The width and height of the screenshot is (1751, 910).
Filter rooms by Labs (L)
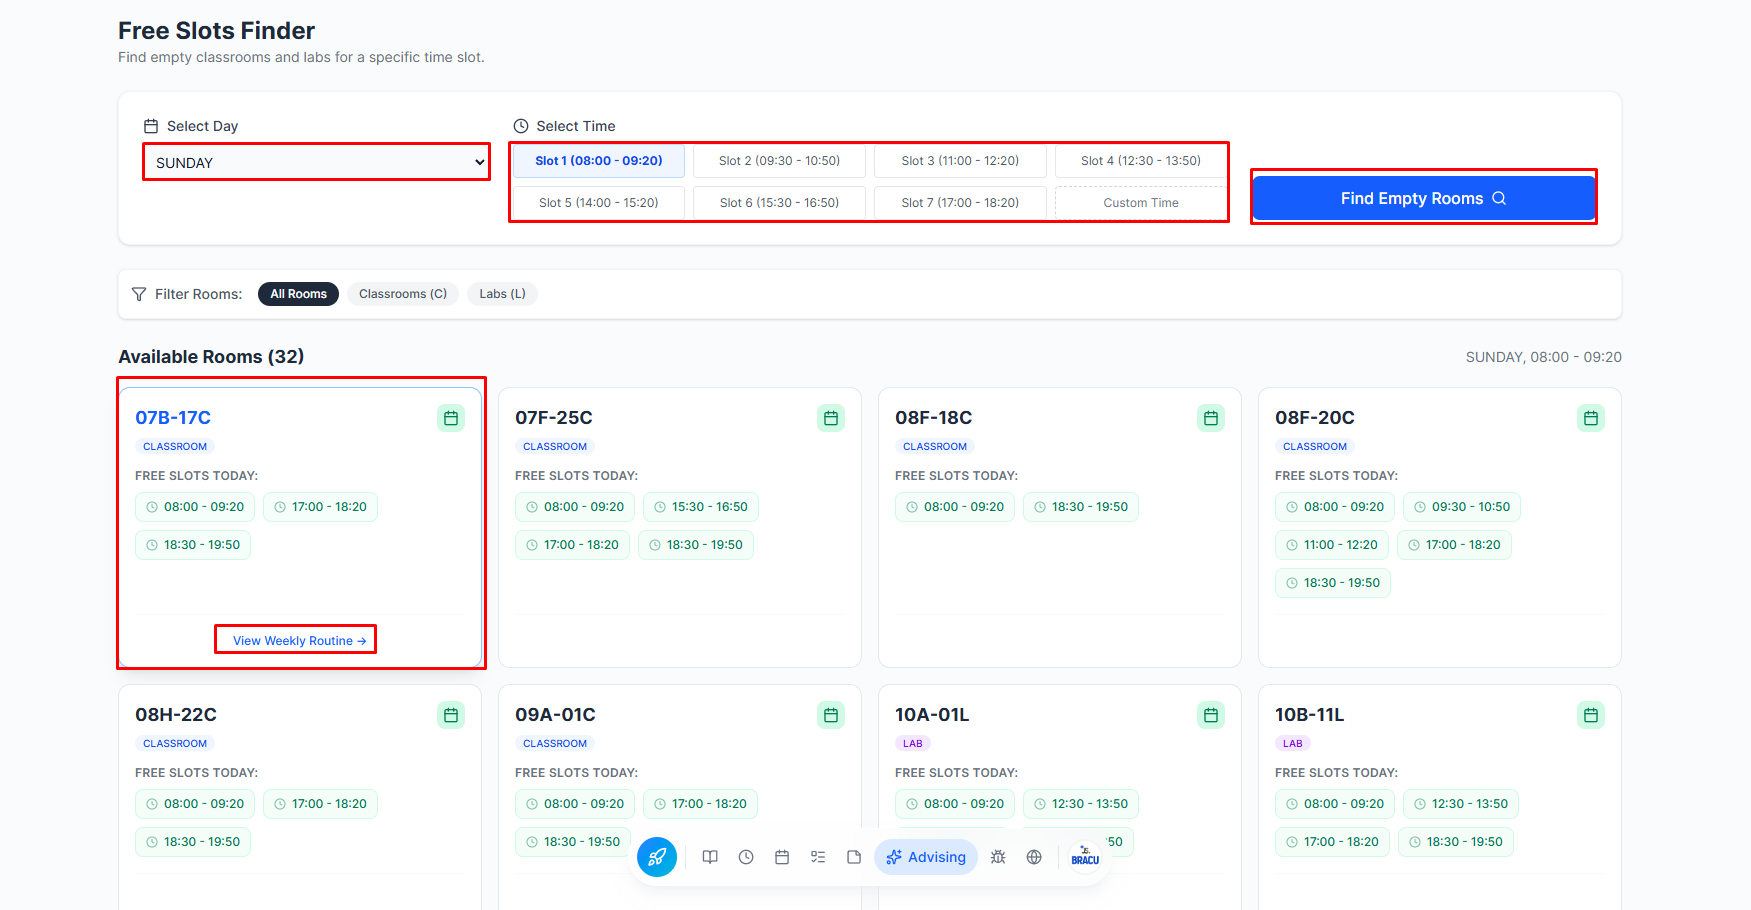(x=502, y=294)
